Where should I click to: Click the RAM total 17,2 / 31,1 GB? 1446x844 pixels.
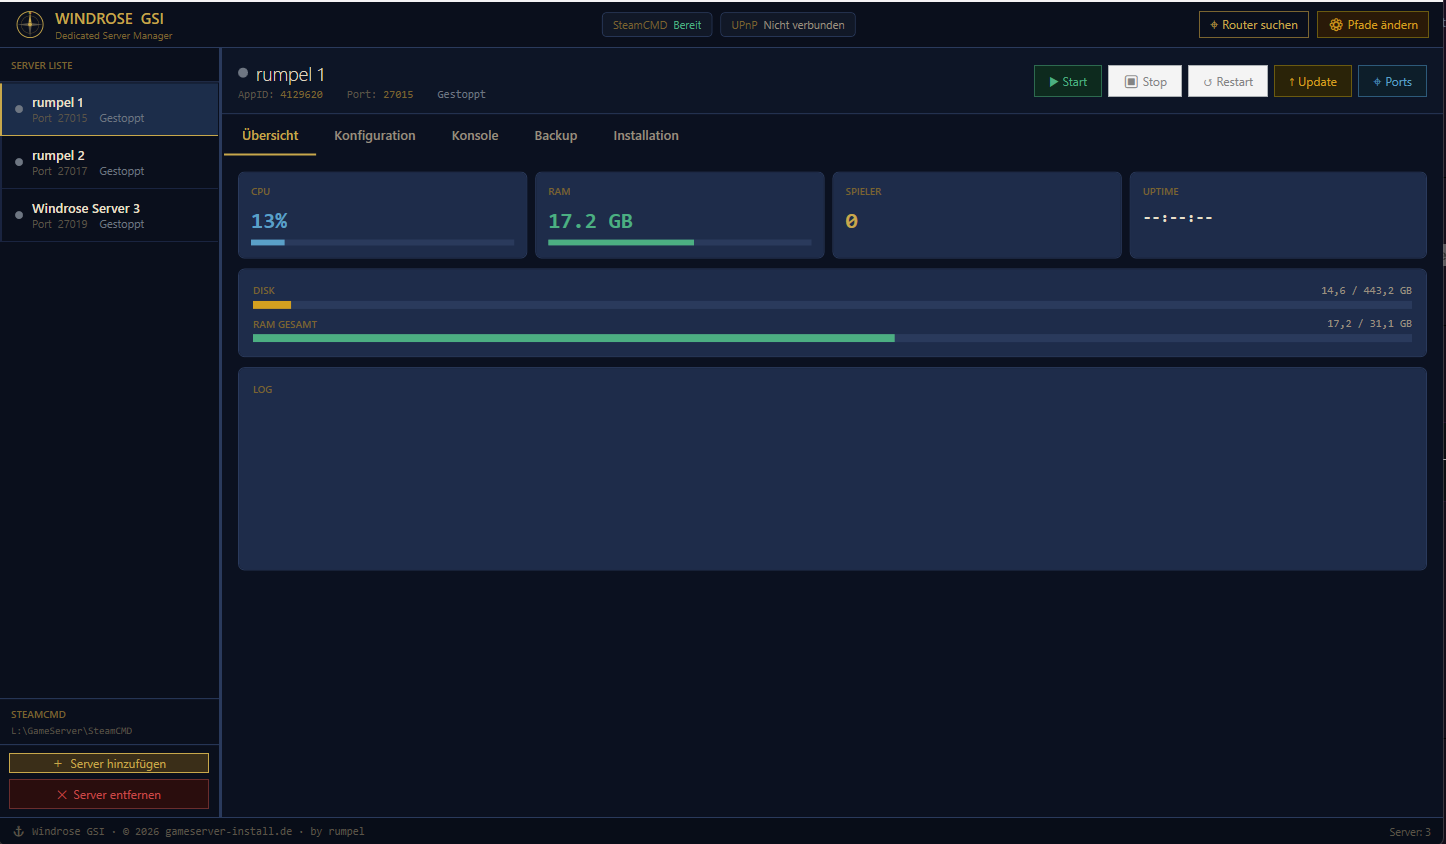(1369, 324)
